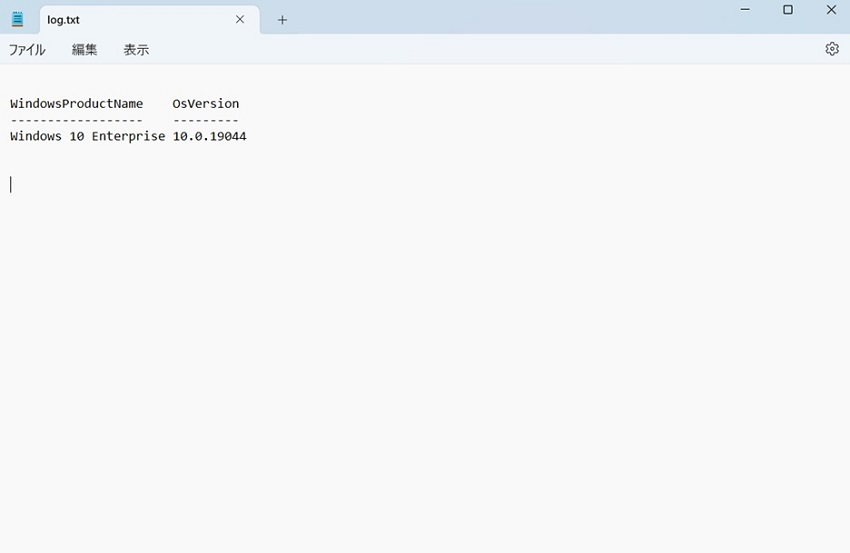
Task: Open the 編集 menu
Action: tap(84, 50)
